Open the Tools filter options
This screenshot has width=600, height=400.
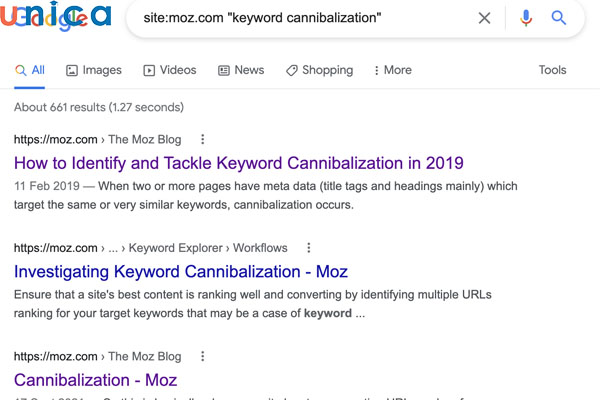click(552, 70)
